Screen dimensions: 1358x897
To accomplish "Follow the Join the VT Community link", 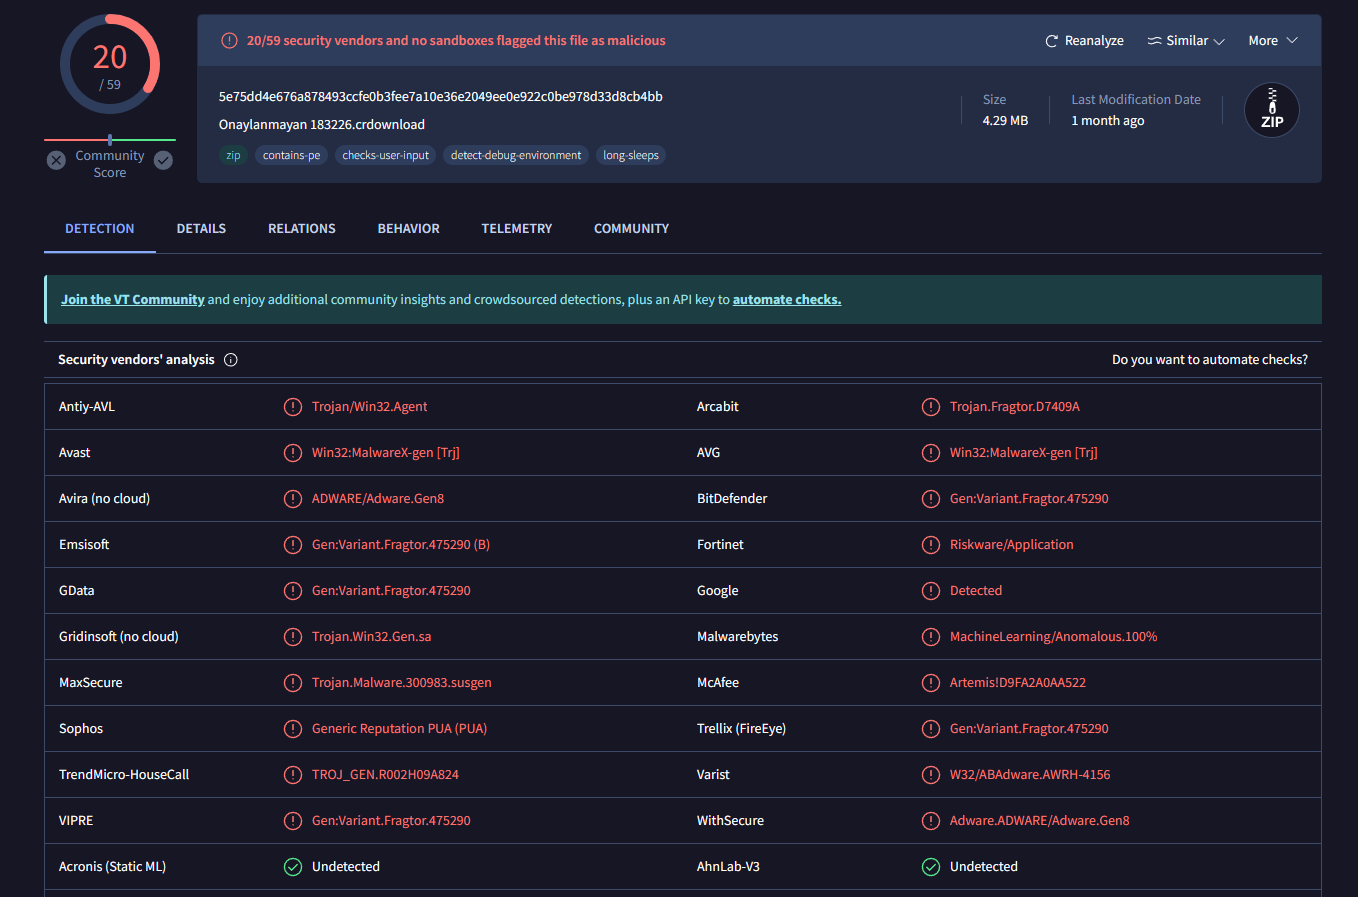I will pyautogui.click(x=133, y=300).
